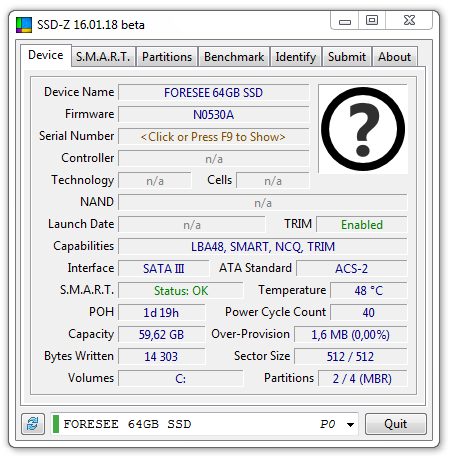Click the Sector Size value 512 / 512
450x457 pixels.
[351, 357]
